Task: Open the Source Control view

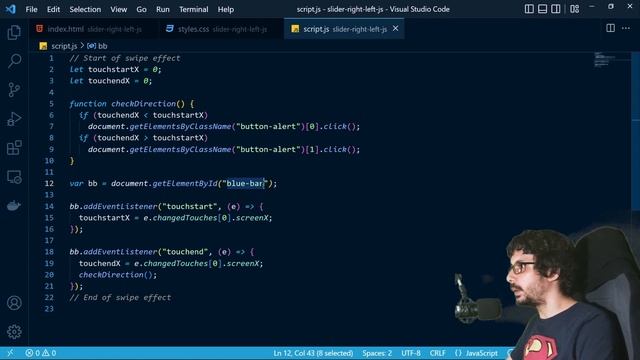Action: [x=14, y=90]
